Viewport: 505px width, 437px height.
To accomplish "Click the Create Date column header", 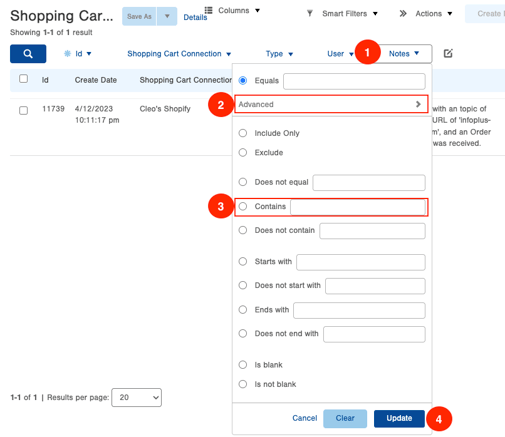I will [x=96, y=80].
